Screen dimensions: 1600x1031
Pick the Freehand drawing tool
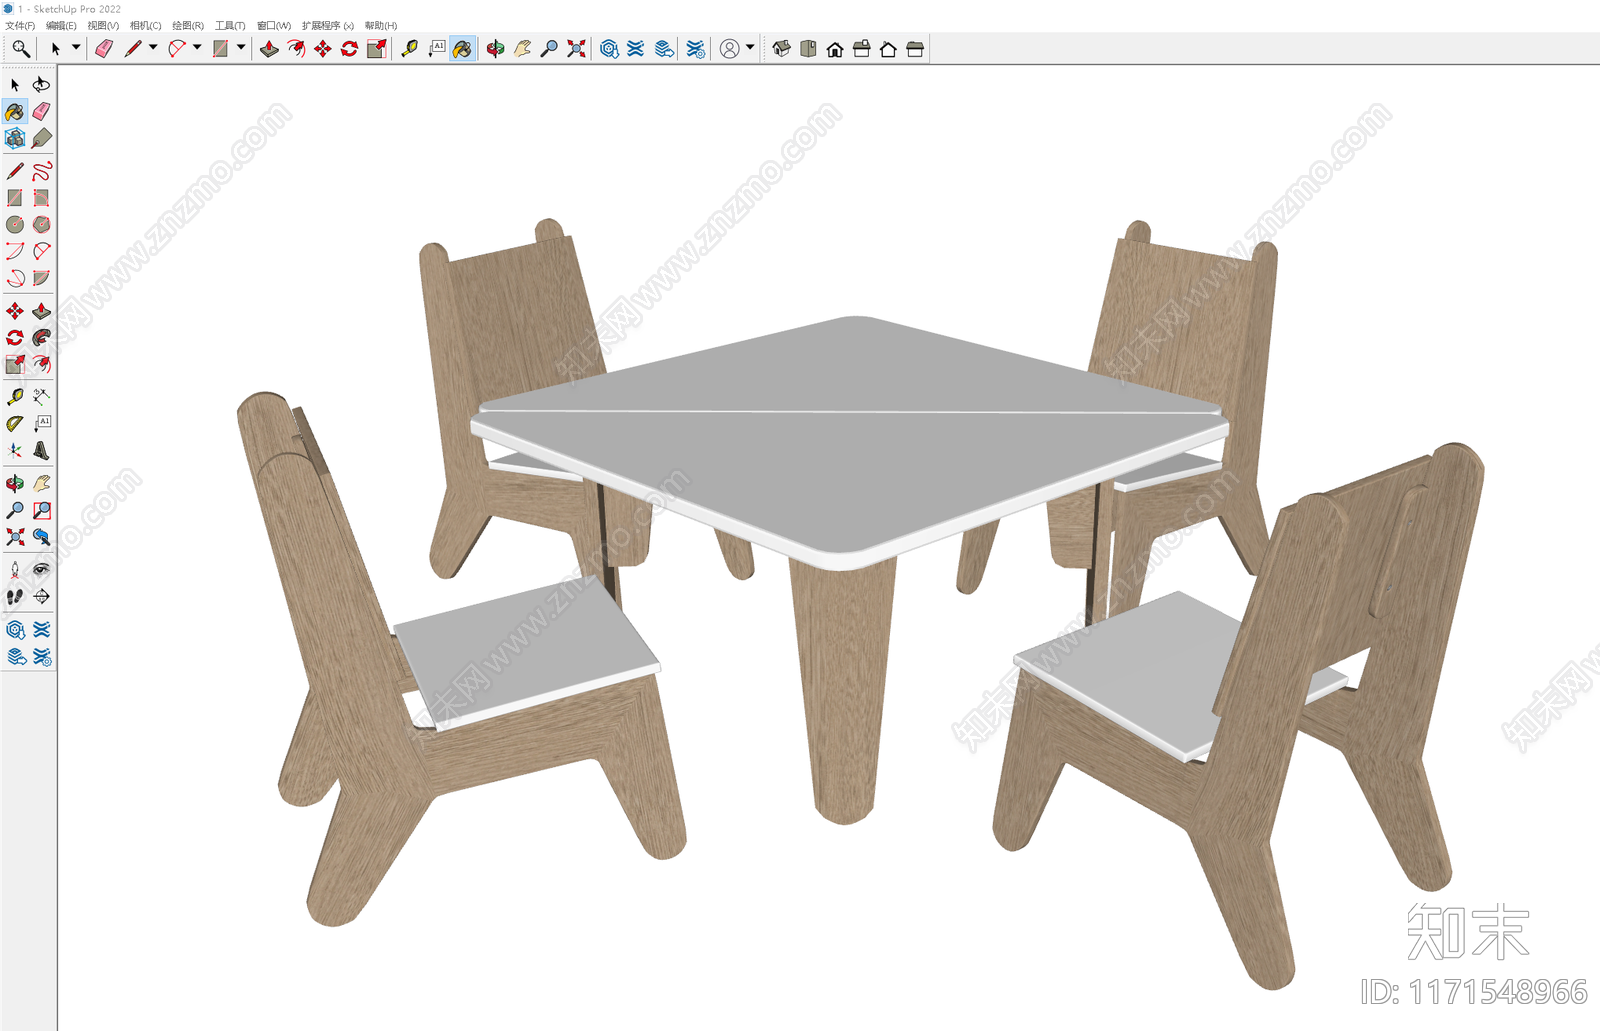pos(41,171)
